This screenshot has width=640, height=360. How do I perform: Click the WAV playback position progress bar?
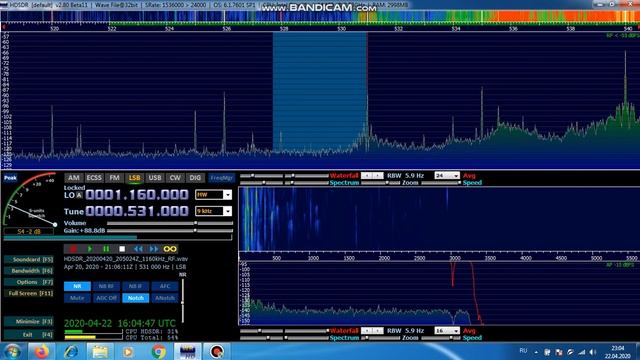[x=118, y=237]
